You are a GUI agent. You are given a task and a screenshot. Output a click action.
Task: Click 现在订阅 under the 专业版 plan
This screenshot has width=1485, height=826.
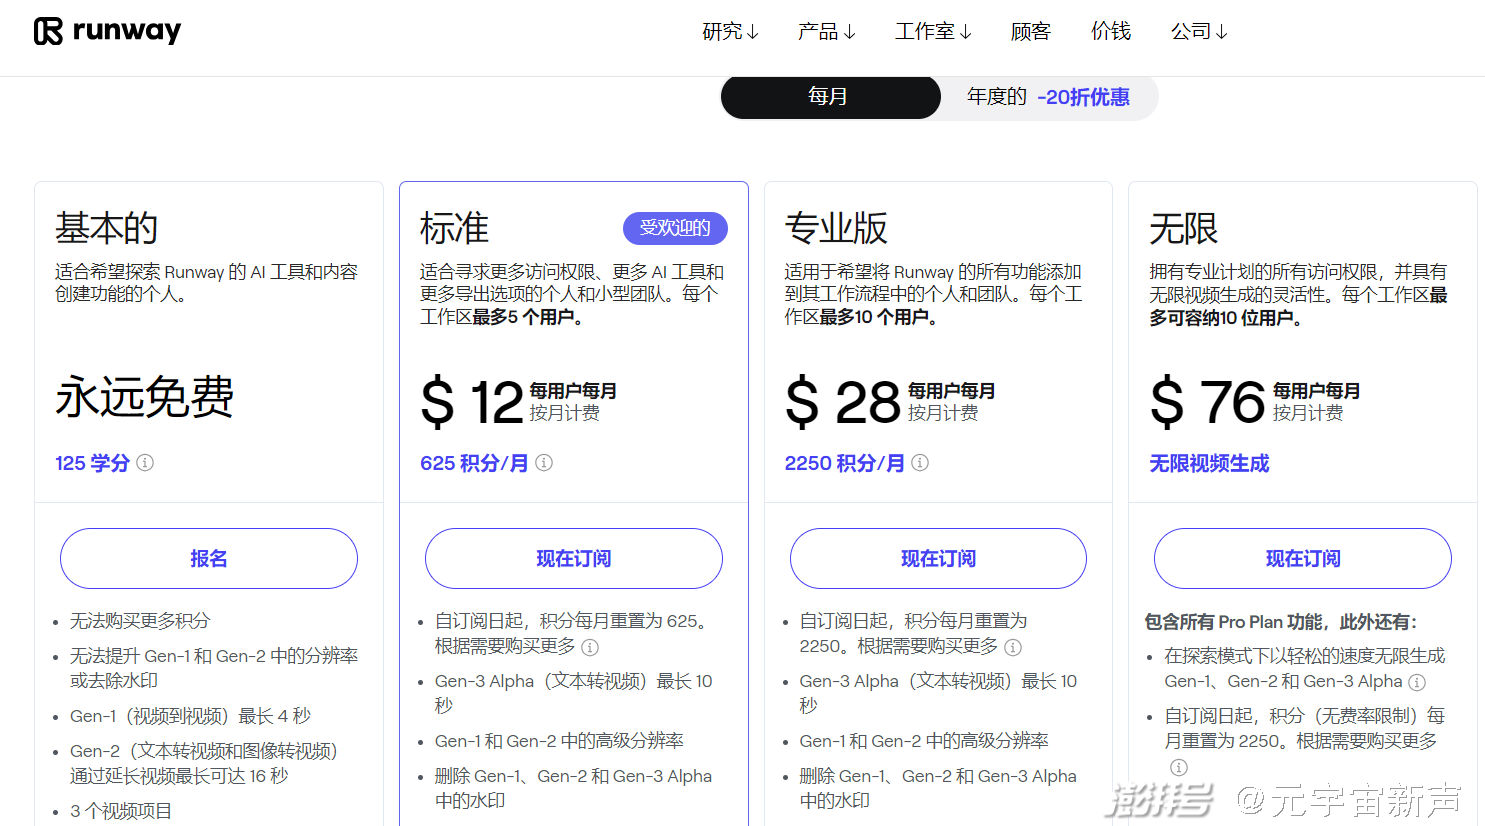938,558
